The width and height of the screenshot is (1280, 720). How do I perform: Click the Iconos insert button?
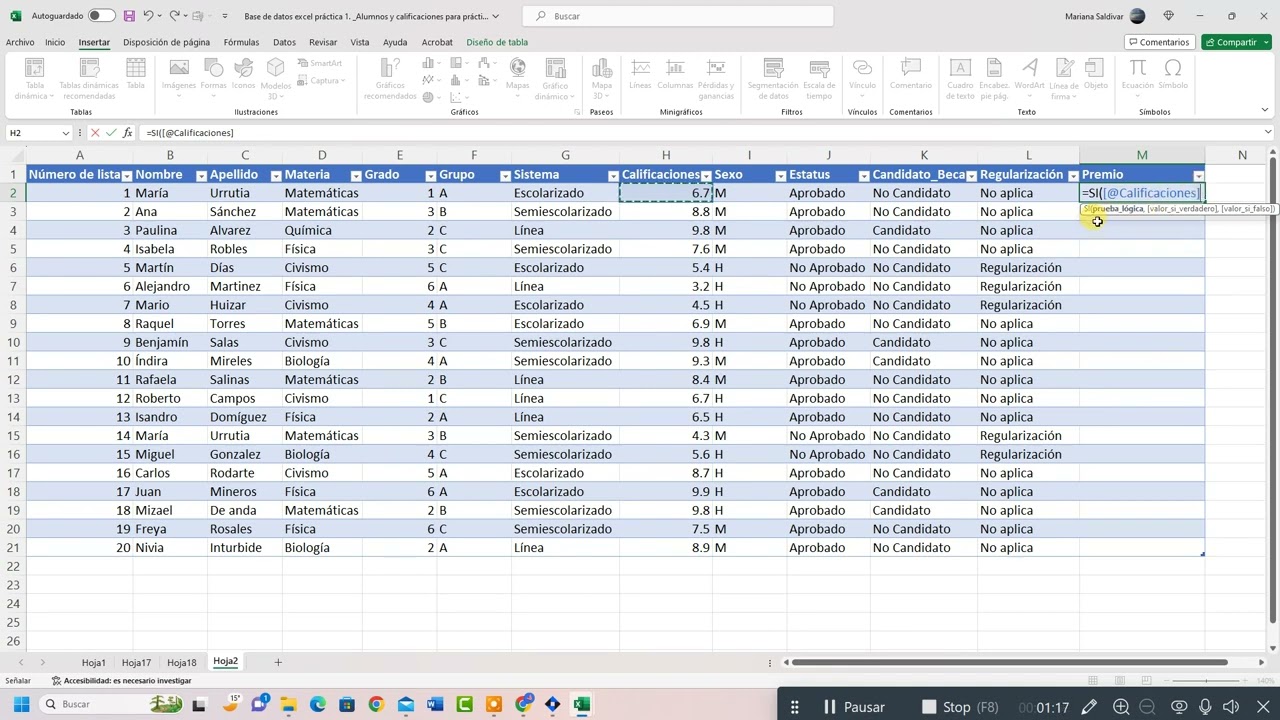coord(243,74)
